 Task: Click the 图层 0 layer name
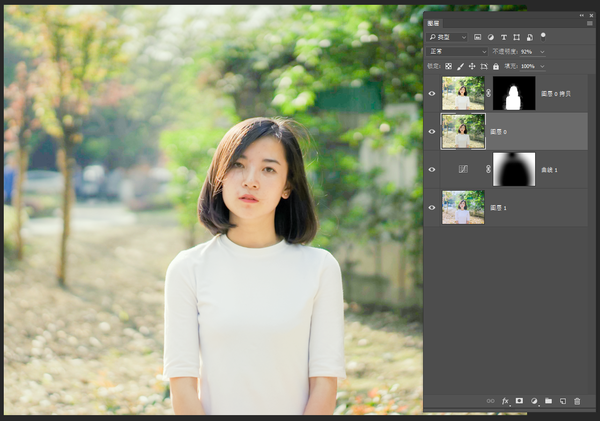(498, 132)
